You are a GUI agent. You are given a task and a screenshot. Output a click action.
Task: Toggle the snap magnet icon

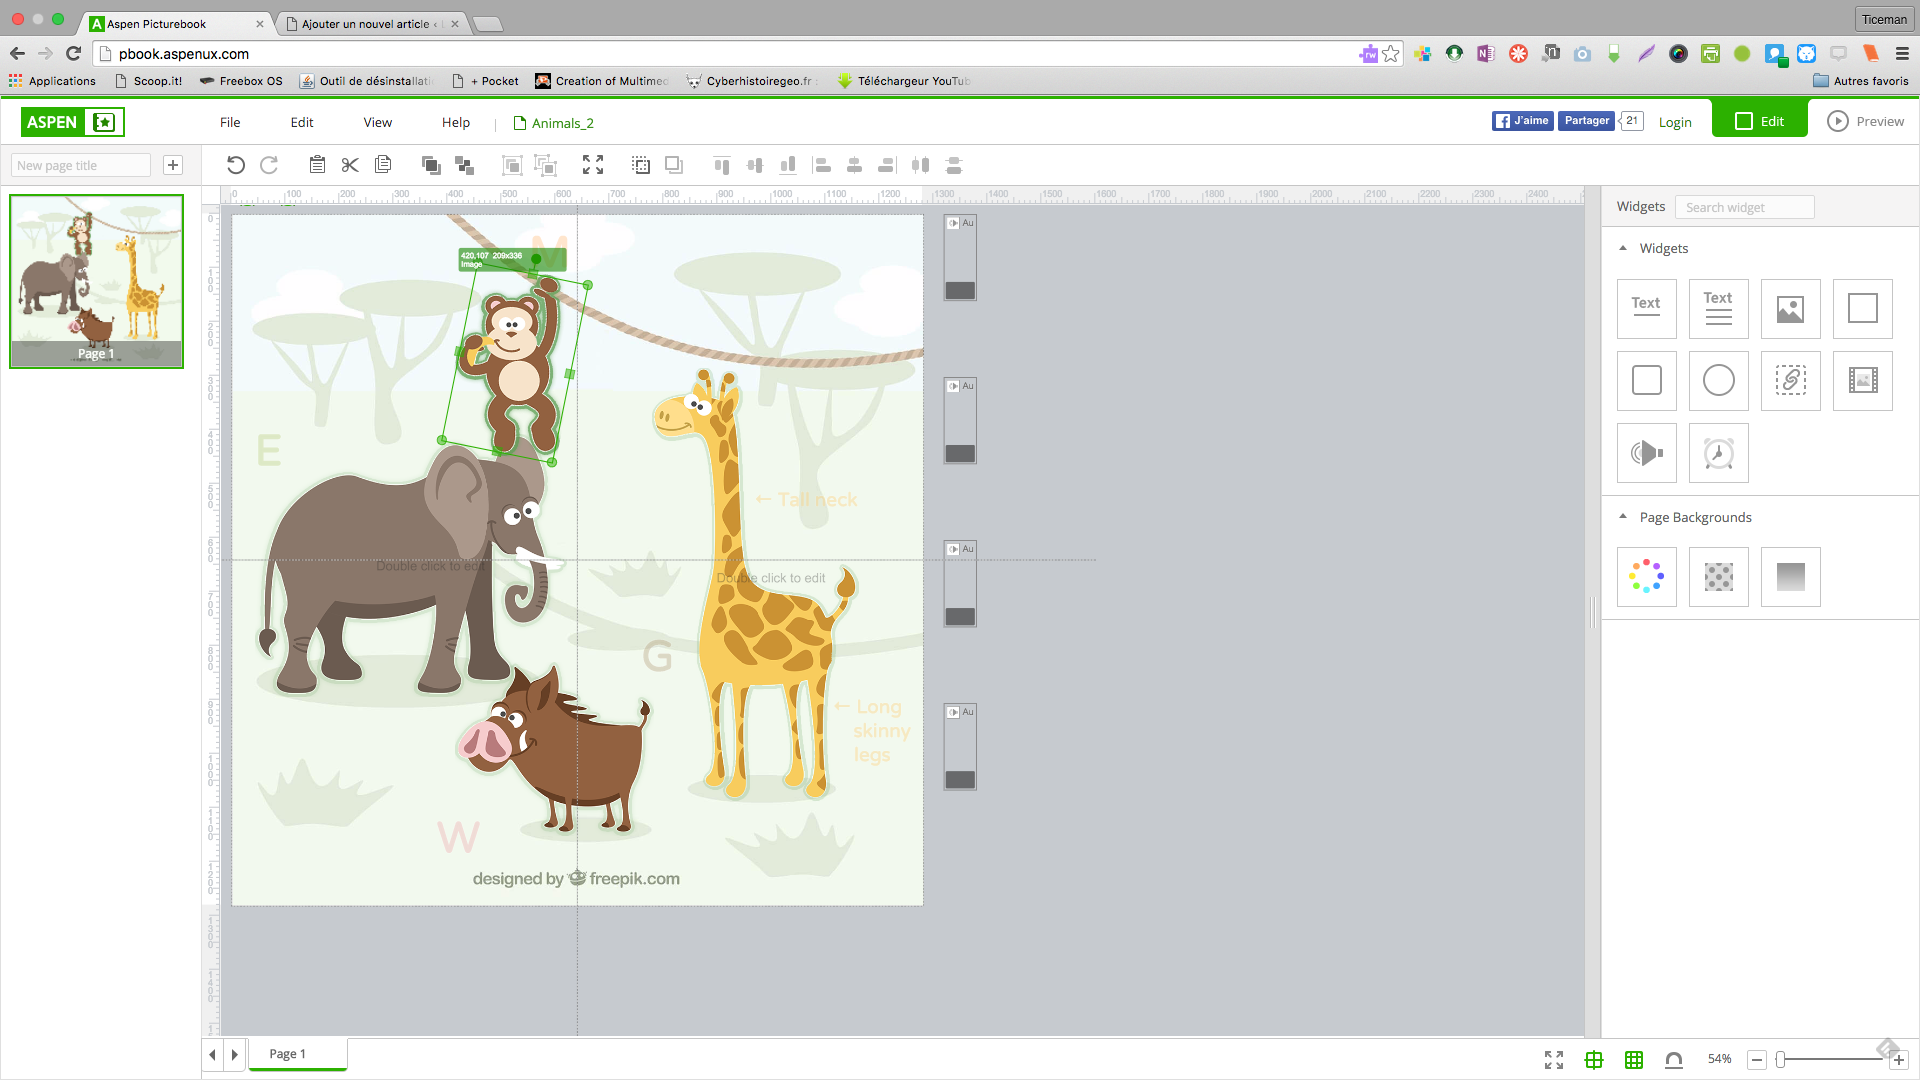(x=1674, y=1060)
